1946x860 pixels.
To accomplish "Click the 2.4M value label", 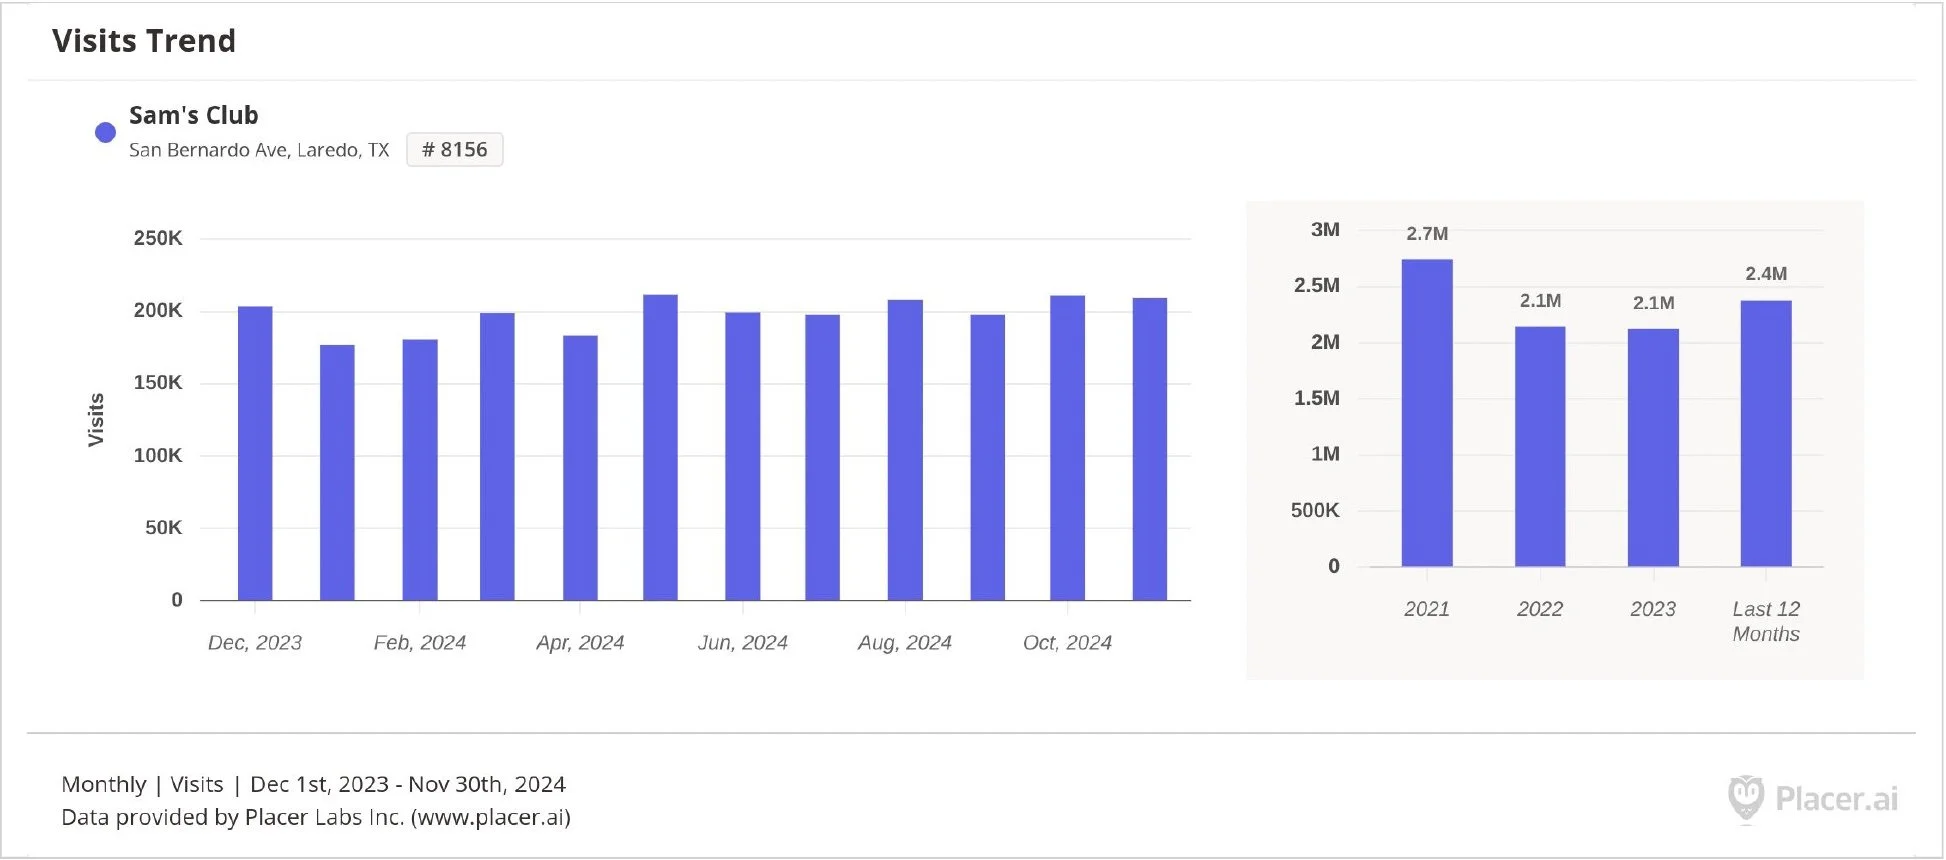I will (x=1766, y=274).
